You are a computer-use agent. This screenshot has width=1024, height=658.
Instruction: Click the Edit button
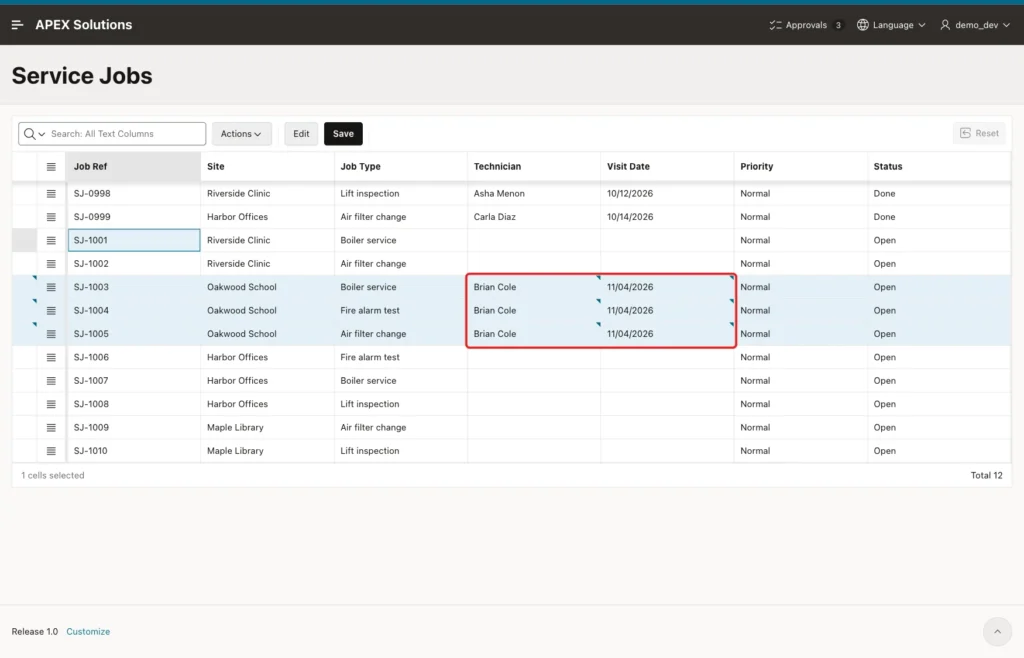pos(301,134)
